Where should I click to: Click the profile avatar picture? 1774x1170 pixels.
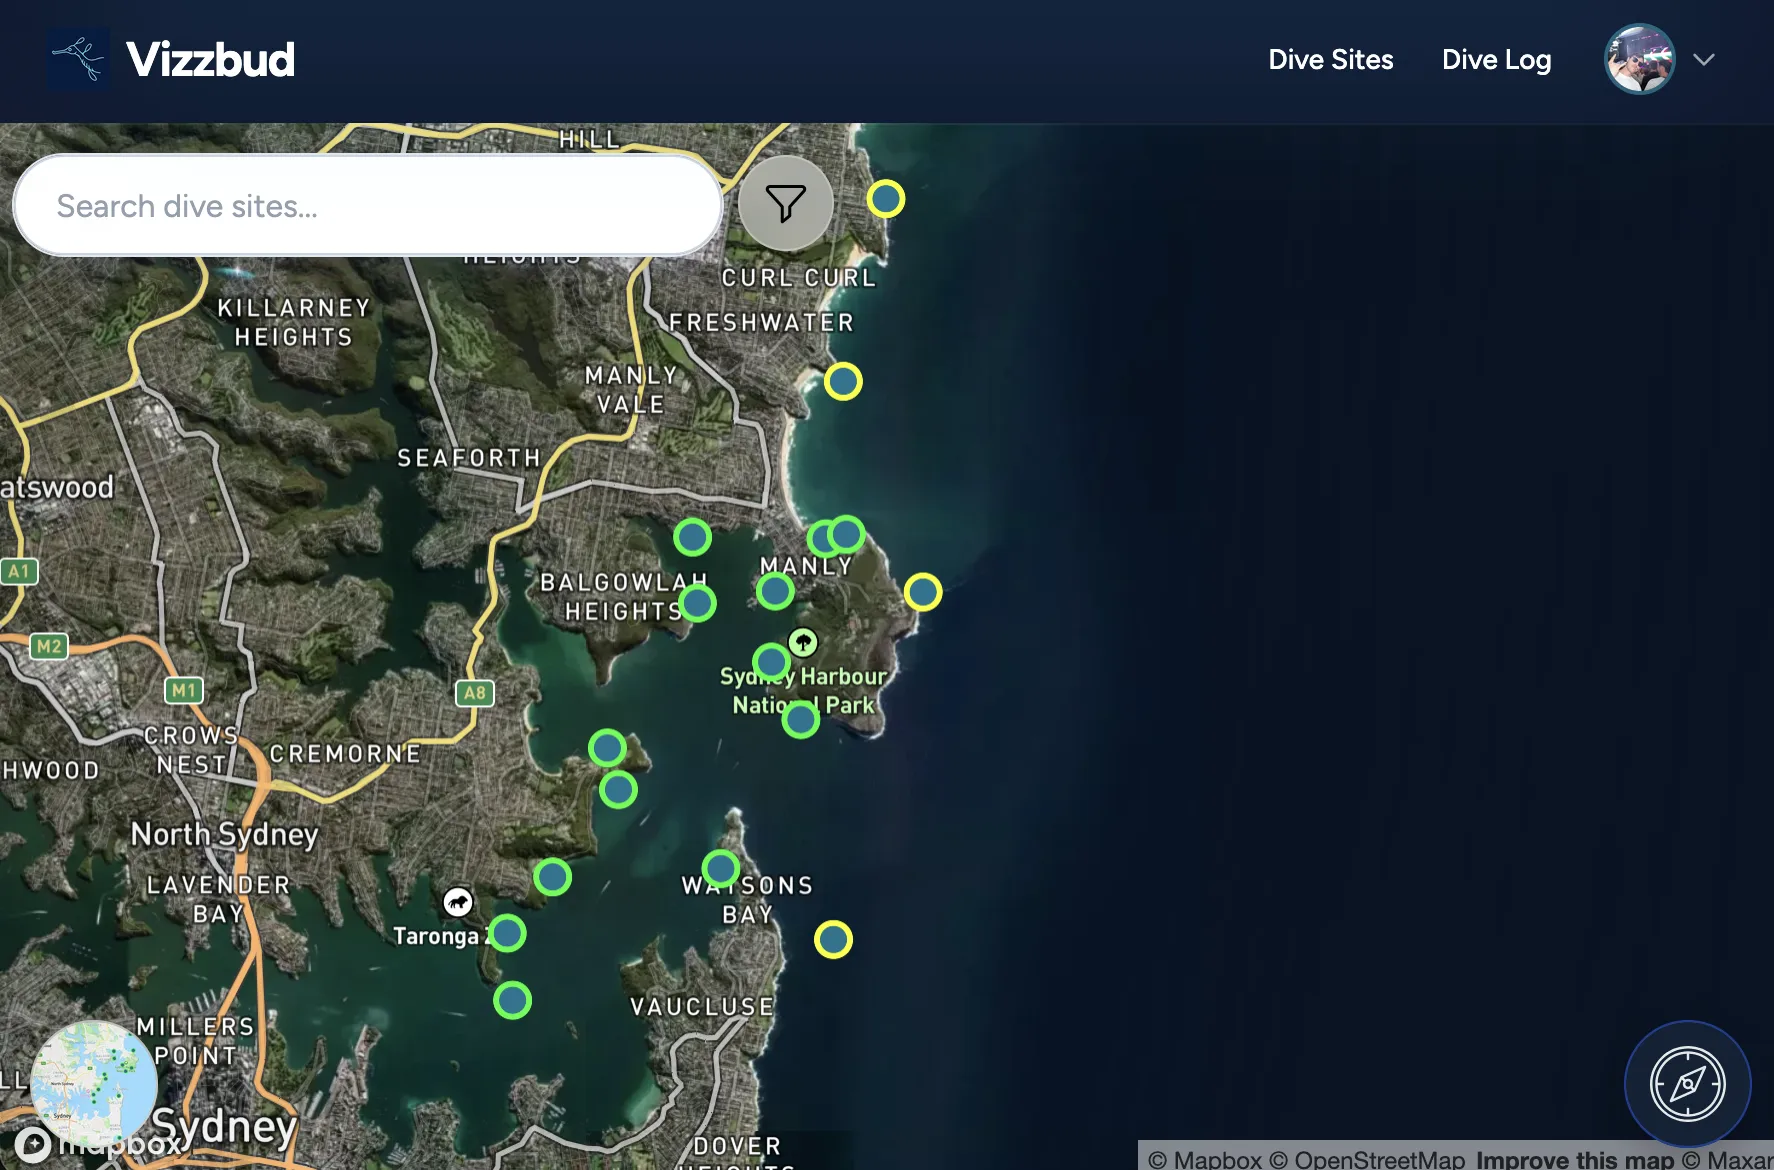1639,58
